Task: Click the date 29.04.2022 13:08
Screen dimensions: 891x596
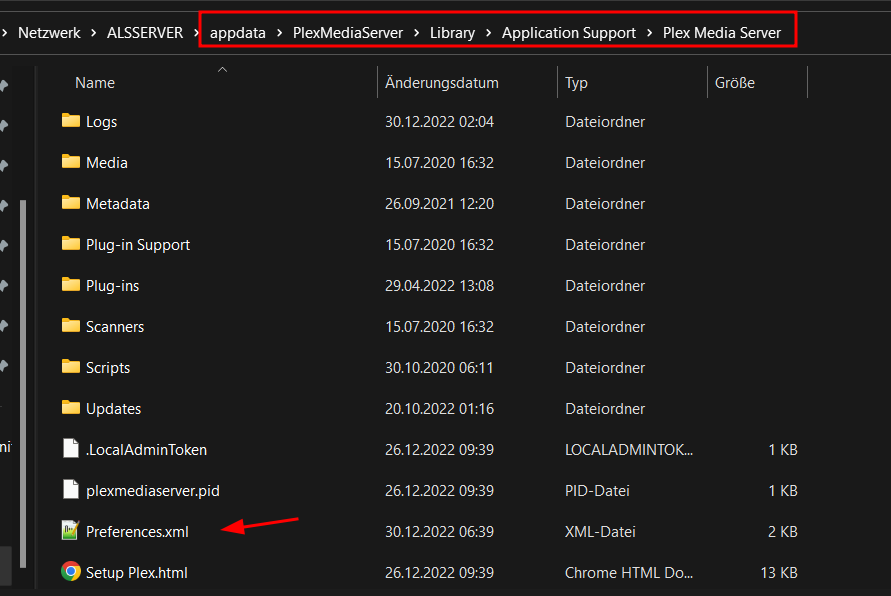Action: click(439, 286)
